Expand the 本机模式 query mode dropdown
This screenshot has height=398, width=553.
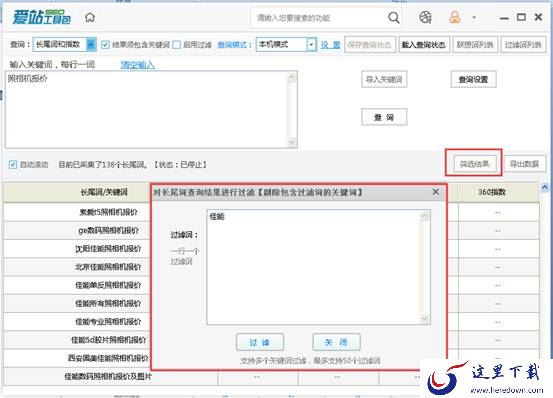(x=311, y=45)
